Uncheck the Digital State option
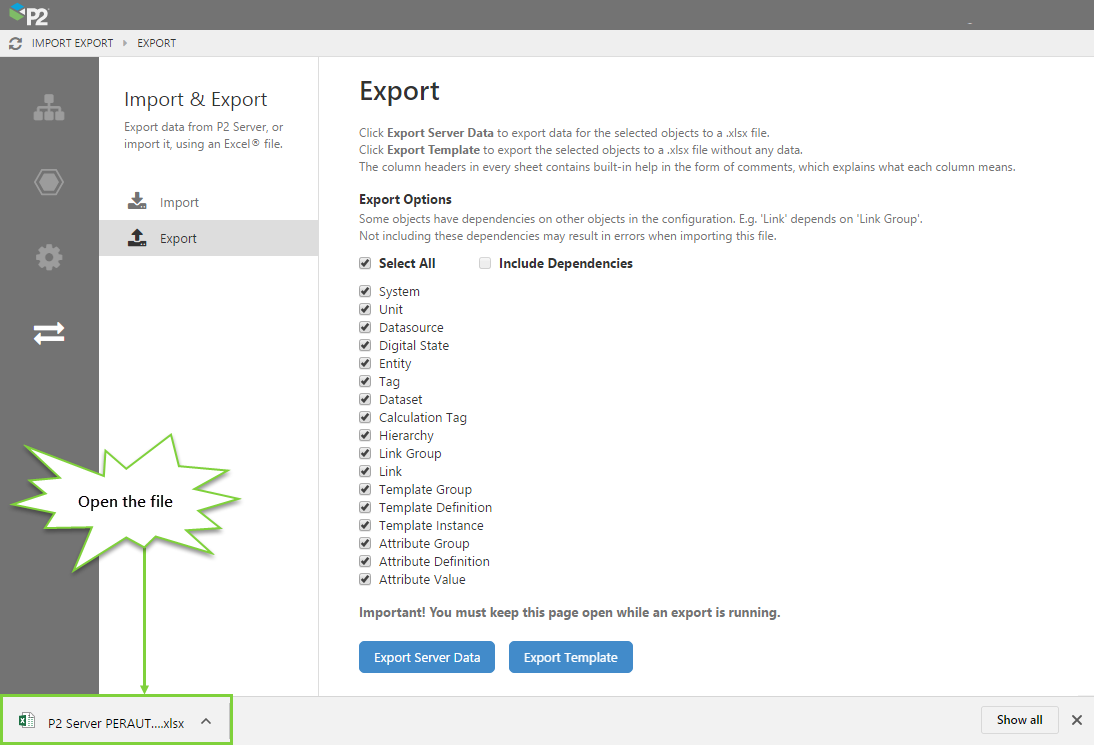 click(365, 345)
